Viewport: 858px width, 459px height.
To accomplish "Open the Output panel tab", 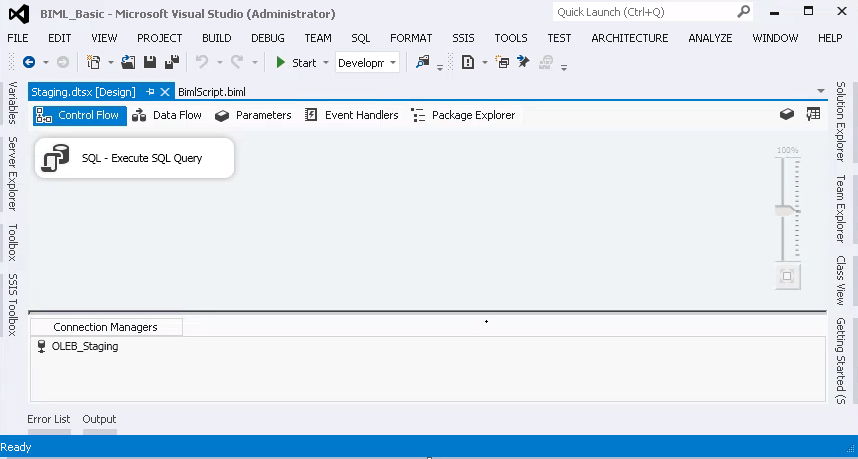I will (x=99, y=419).
